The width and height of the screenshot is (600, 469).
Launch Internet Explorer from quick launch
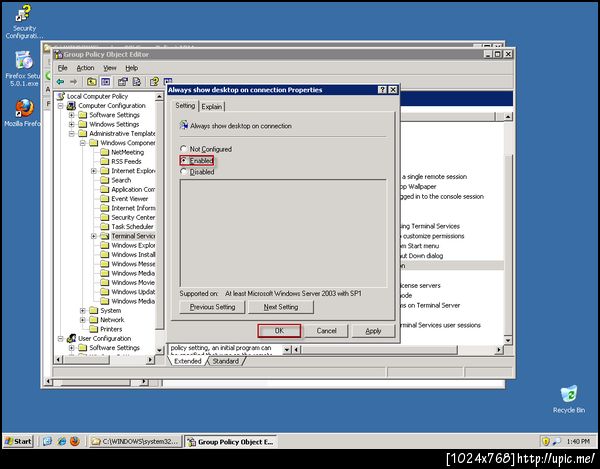click(61, 441)
